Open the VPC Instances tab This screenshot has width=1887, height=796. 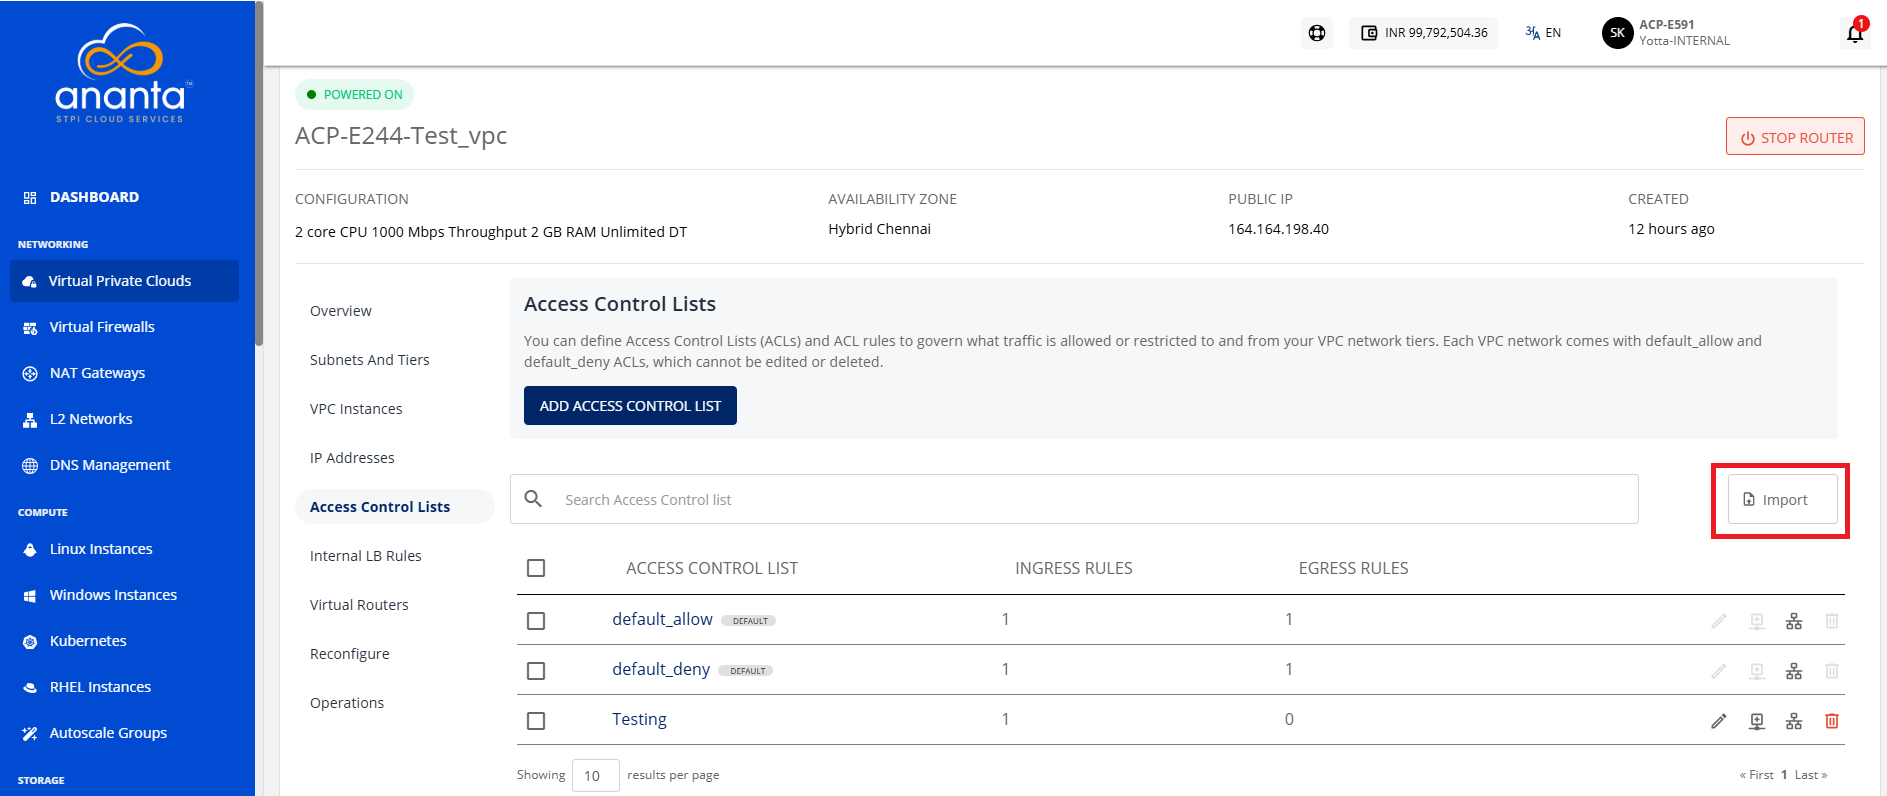point(356,409)
